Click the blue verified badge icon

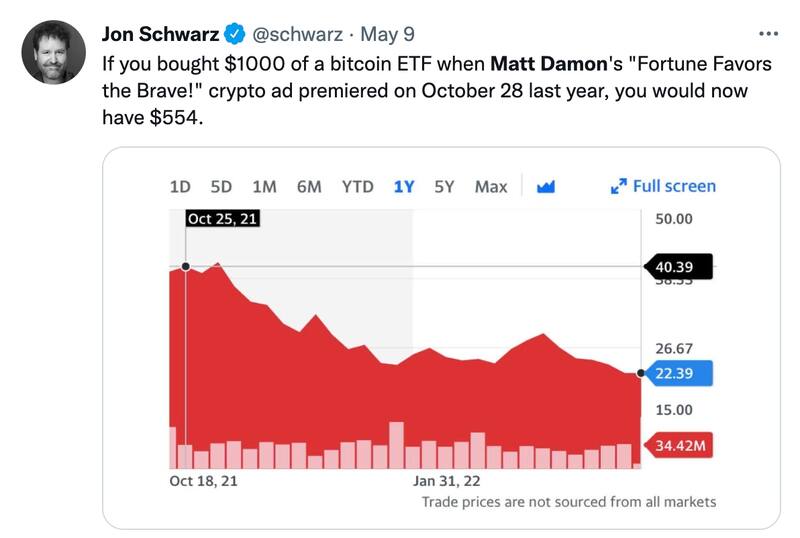[233, 35]
